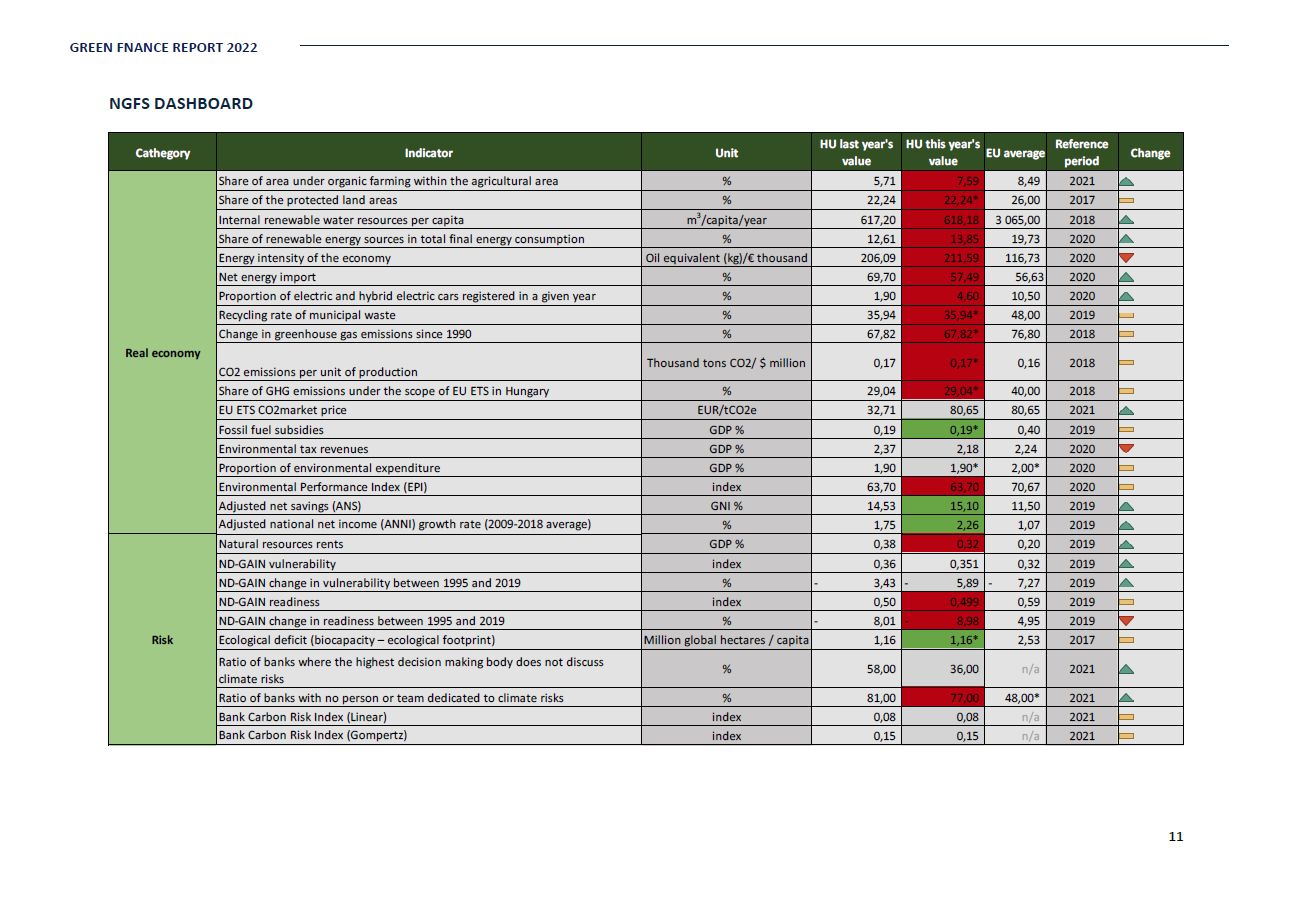Click the yellow dash for Bank Carbon Risk Index (Gompertz)

pos(1126,736)
